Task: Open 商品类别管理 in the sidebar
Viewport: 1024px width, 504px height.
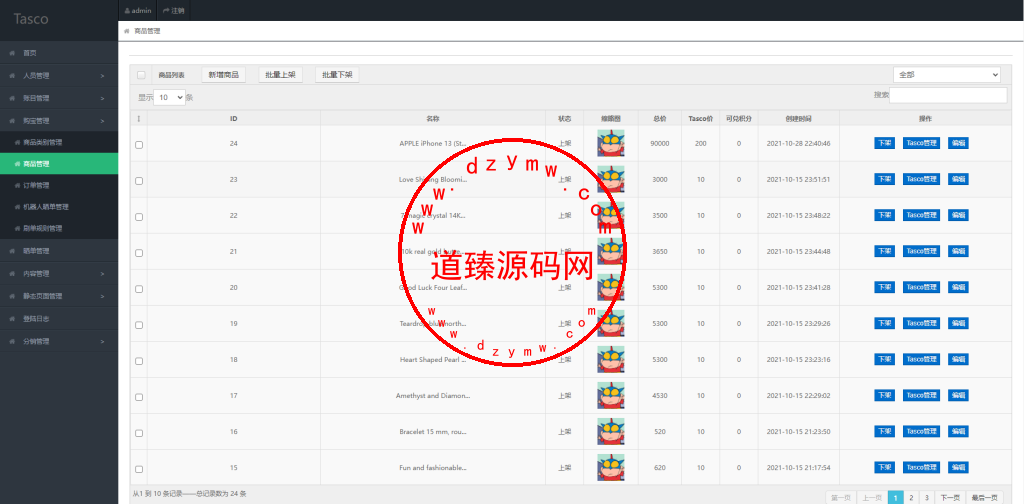Action: pos(59,142)
